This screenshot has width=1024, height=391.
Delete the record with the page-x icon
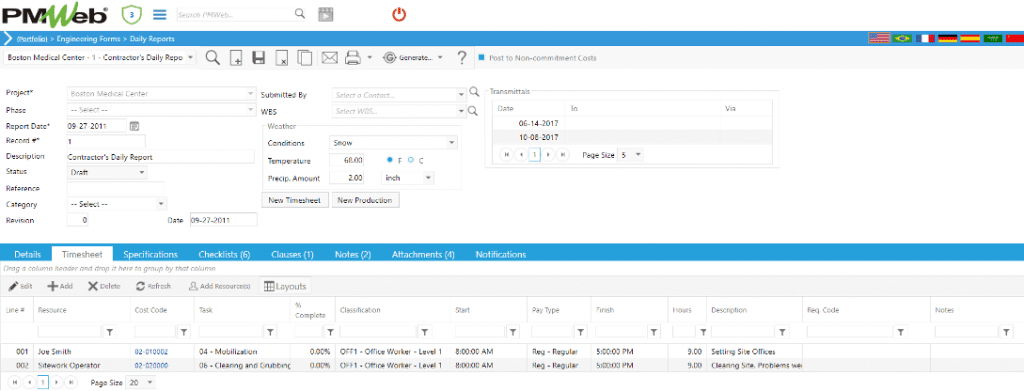tap(281, 58)
